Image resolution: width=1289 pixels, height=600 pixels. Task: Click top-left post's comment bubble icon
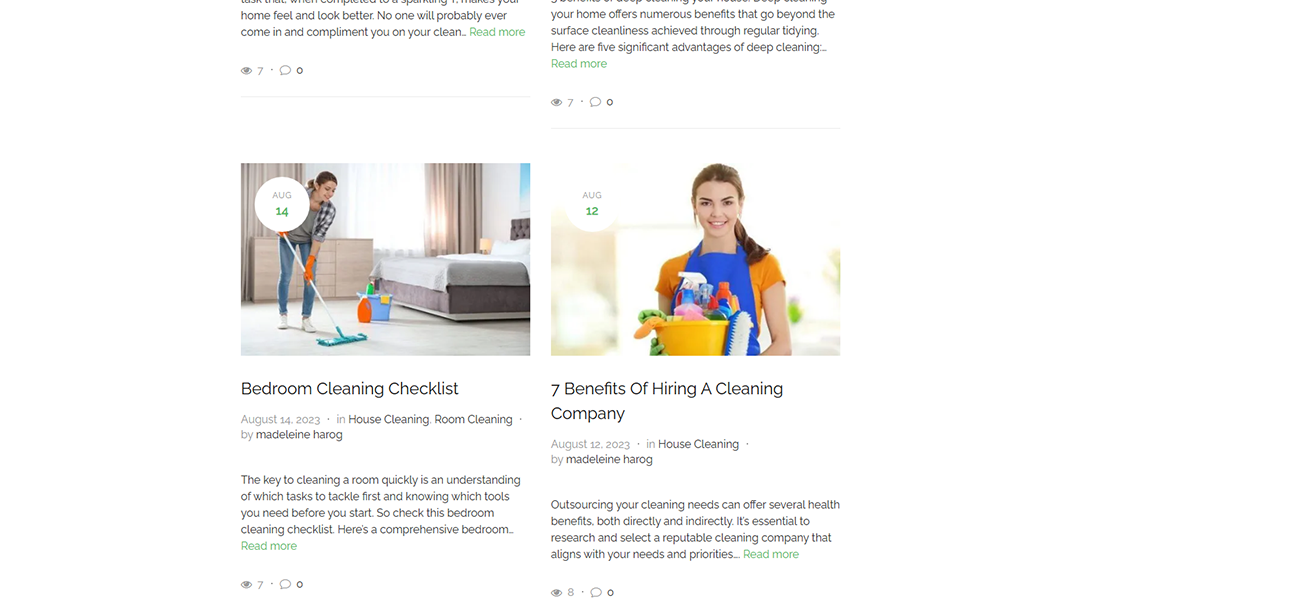tap(285, 70)
